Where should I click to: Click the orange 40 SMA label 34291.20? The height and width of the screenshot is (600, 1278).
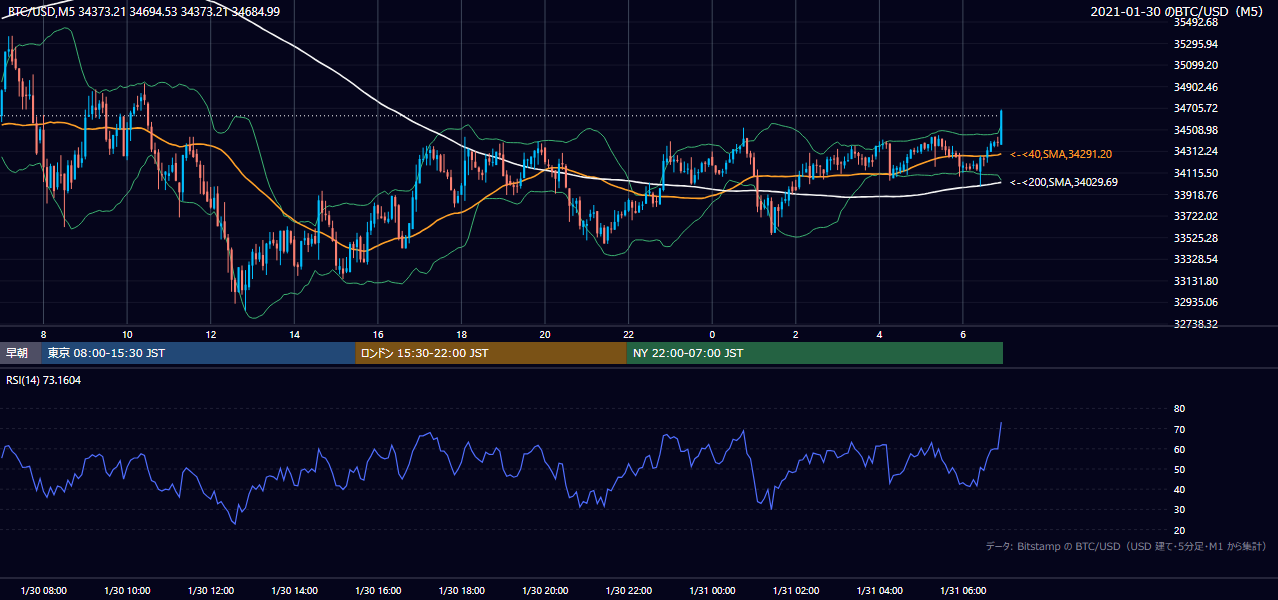(x=1061, y=155)
